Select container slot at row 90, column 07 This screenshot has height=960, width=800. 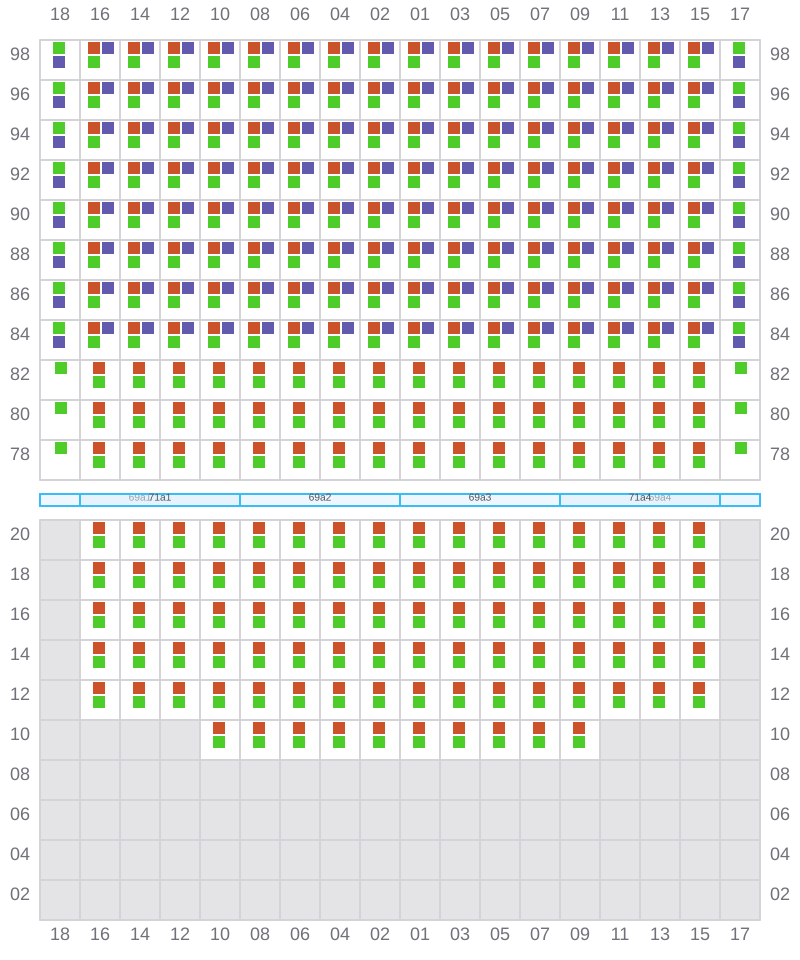540,220
